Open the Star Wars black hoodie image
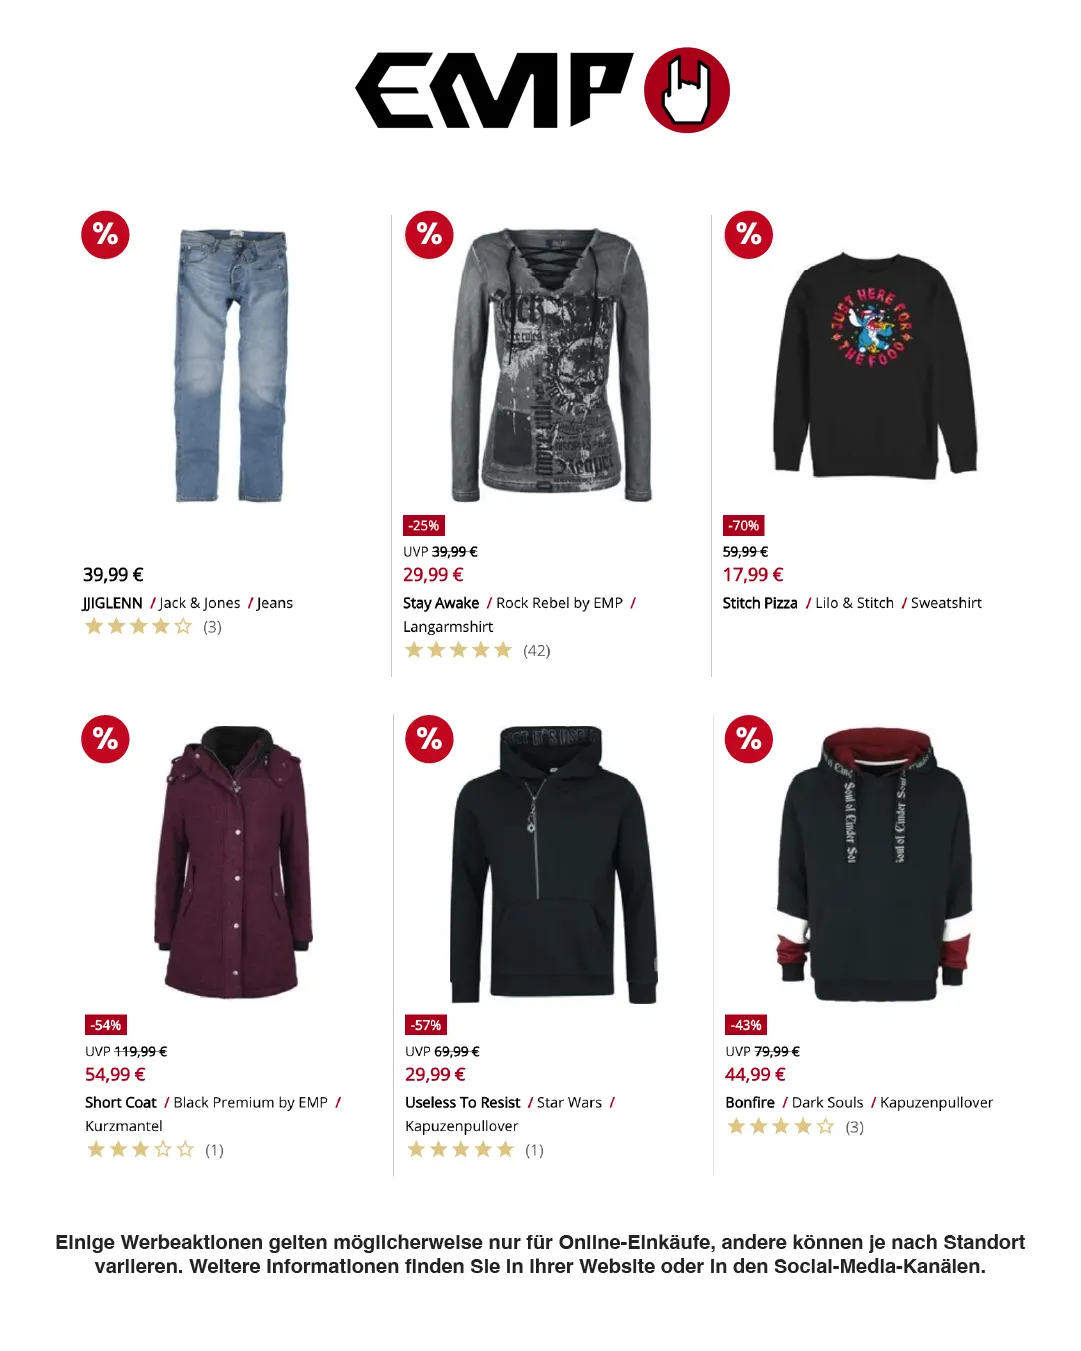Viewport: 1081px width, 1351px height. (554, 864)
